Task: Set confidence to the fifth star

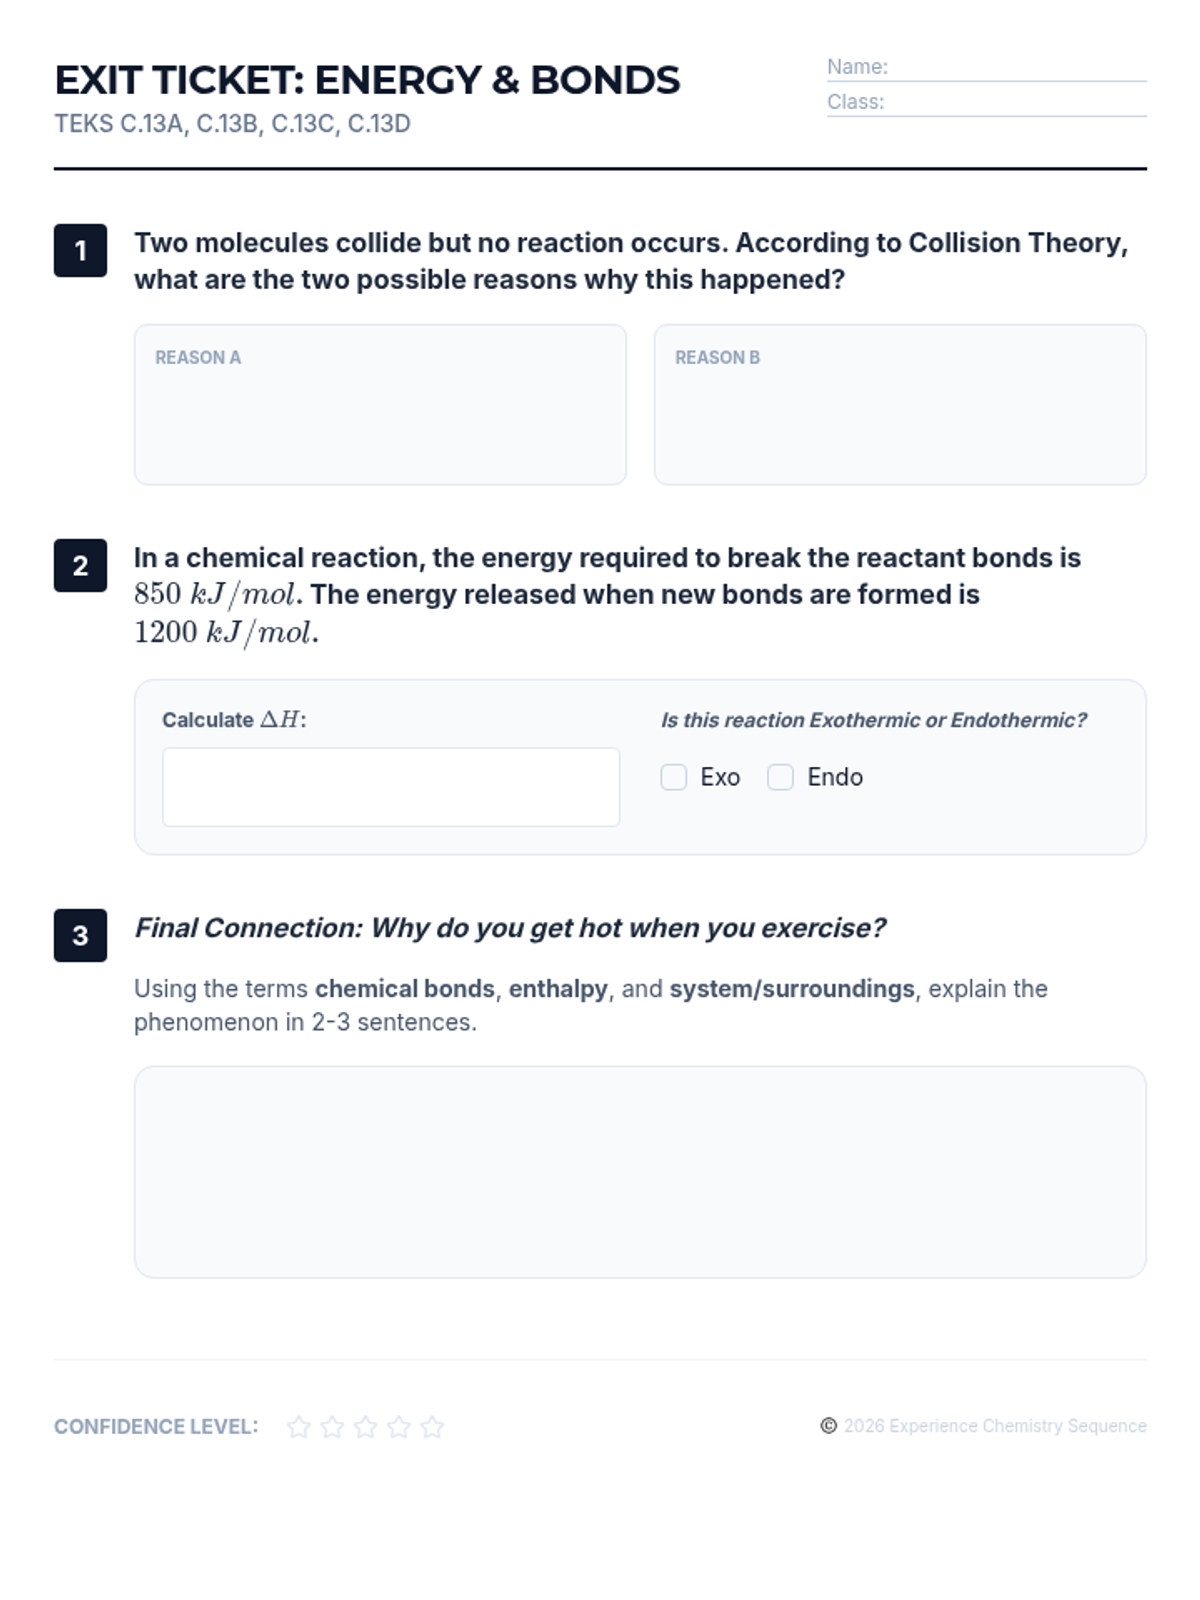Action: click(x=432, y=1427)
